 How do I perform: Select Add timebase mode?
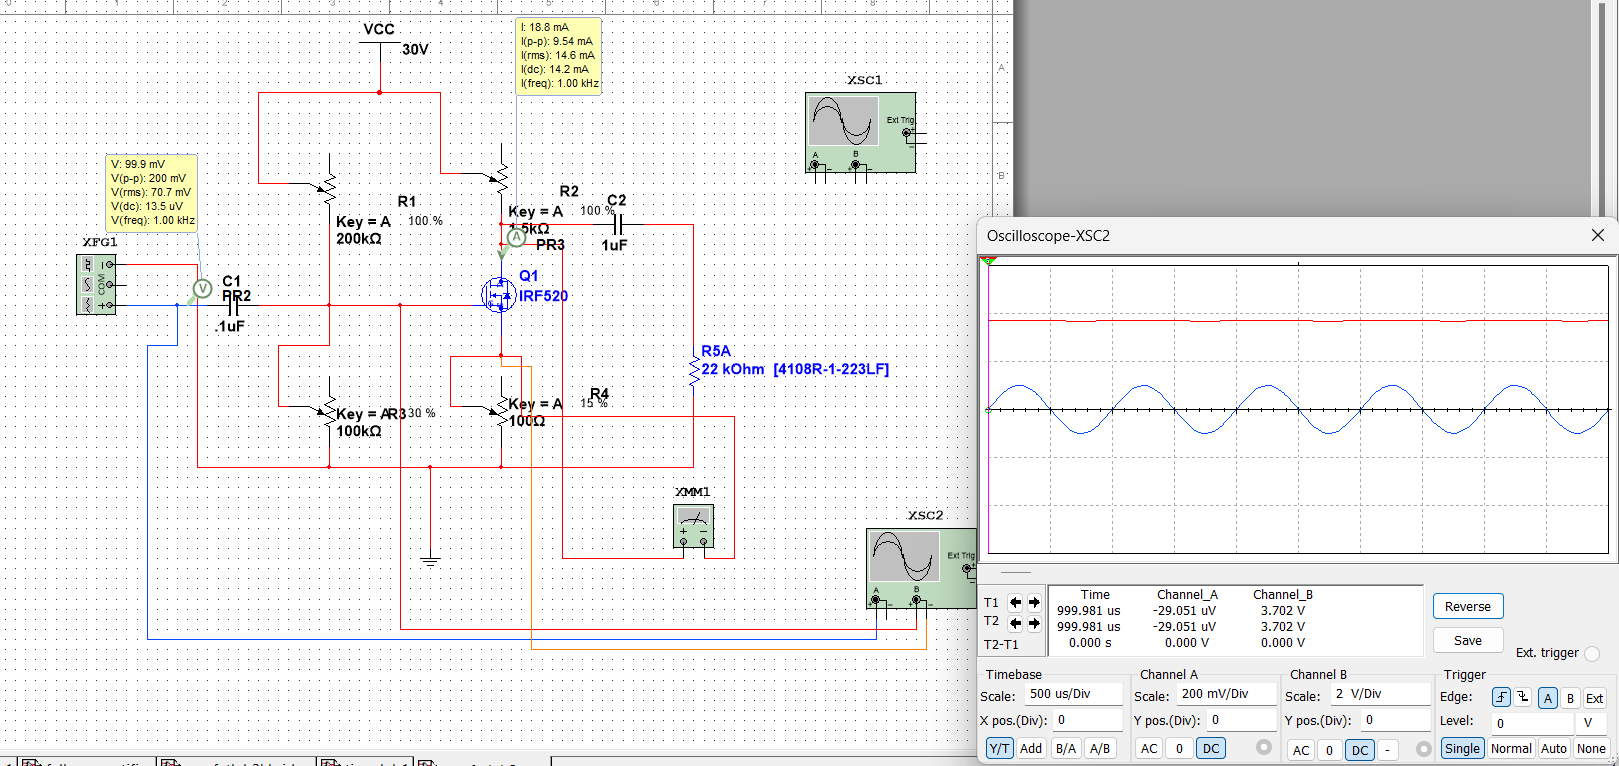point(1031,748)
